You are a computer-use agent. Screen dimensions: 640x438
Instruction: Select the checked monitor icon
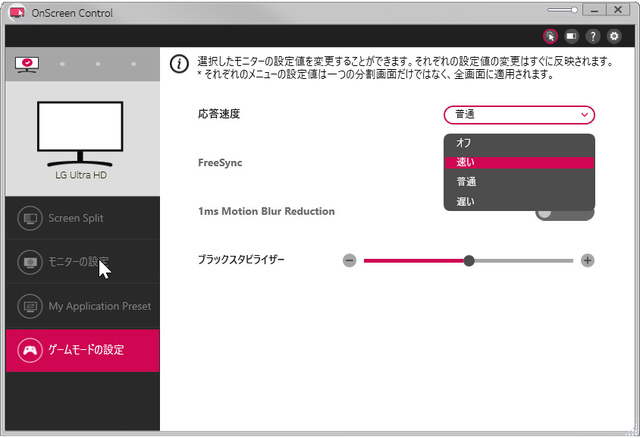[27, 64]
